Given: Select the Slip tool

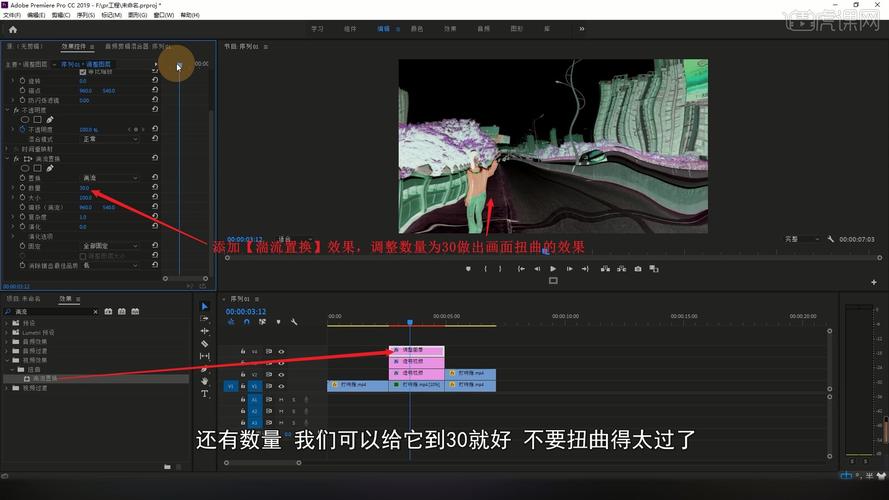Looking at the screenshot, I should pos(205,356).
